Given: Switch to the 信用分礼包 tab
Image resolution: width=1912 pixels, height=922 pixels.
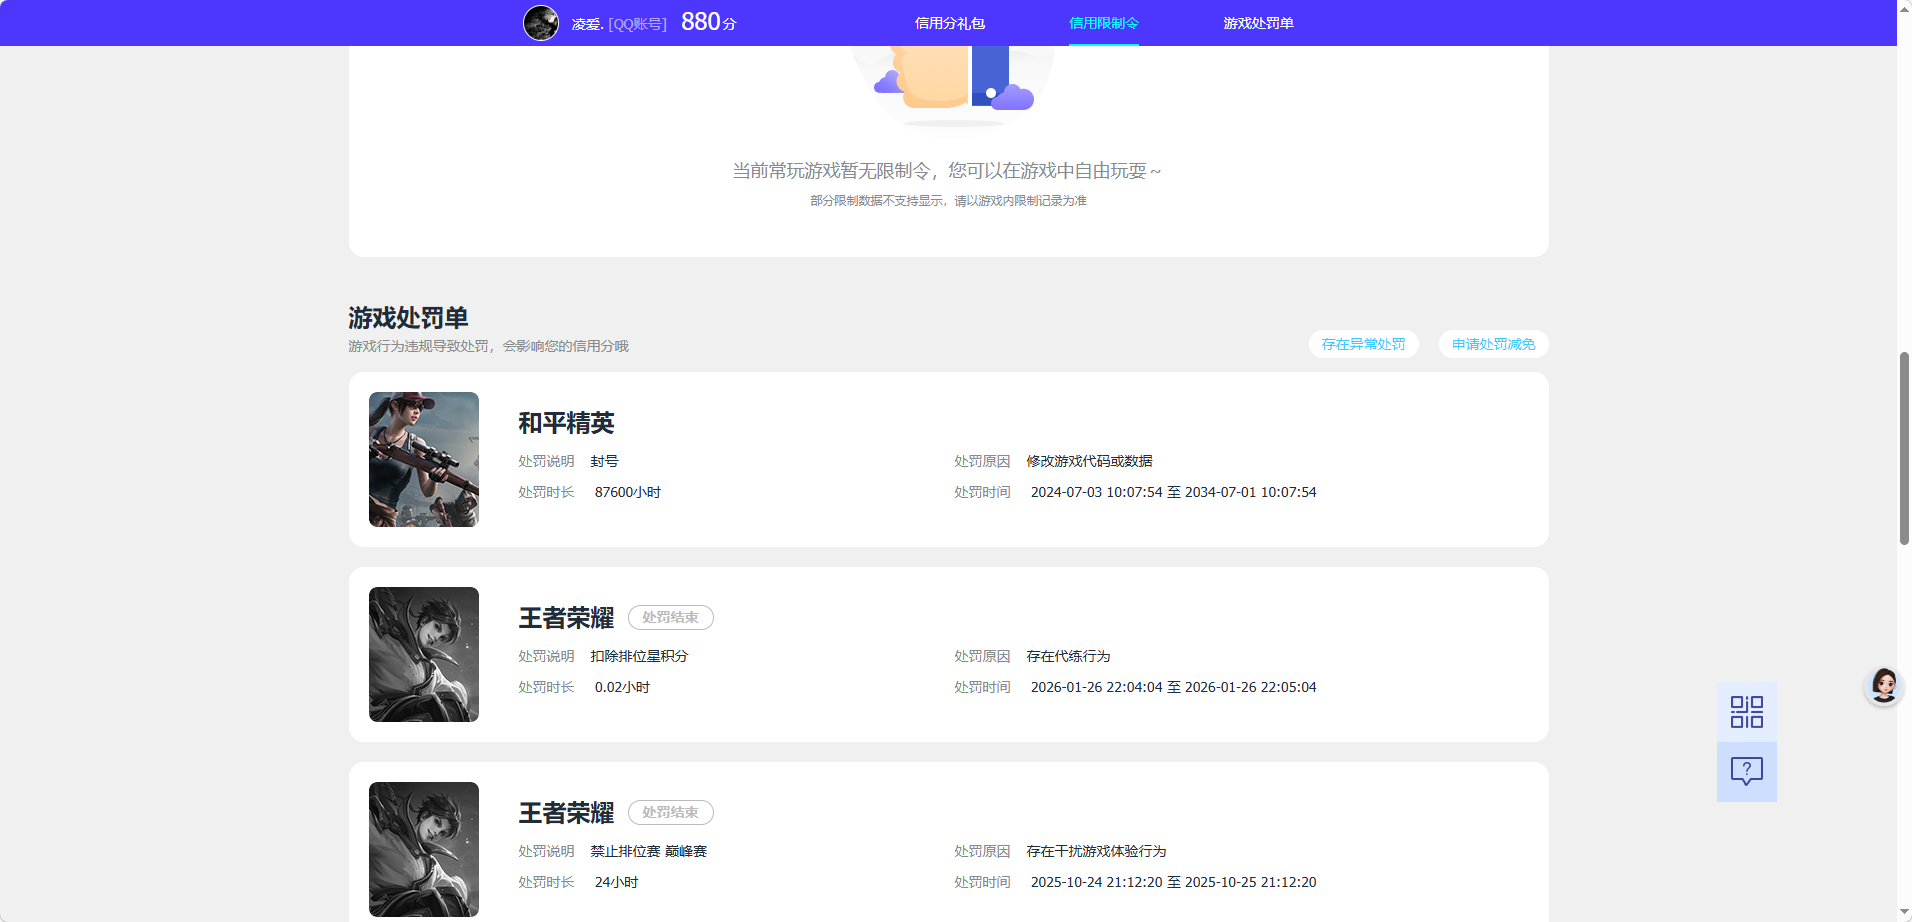Looking at the screenshot, I should pyautogui.click(x=948, y=22).
